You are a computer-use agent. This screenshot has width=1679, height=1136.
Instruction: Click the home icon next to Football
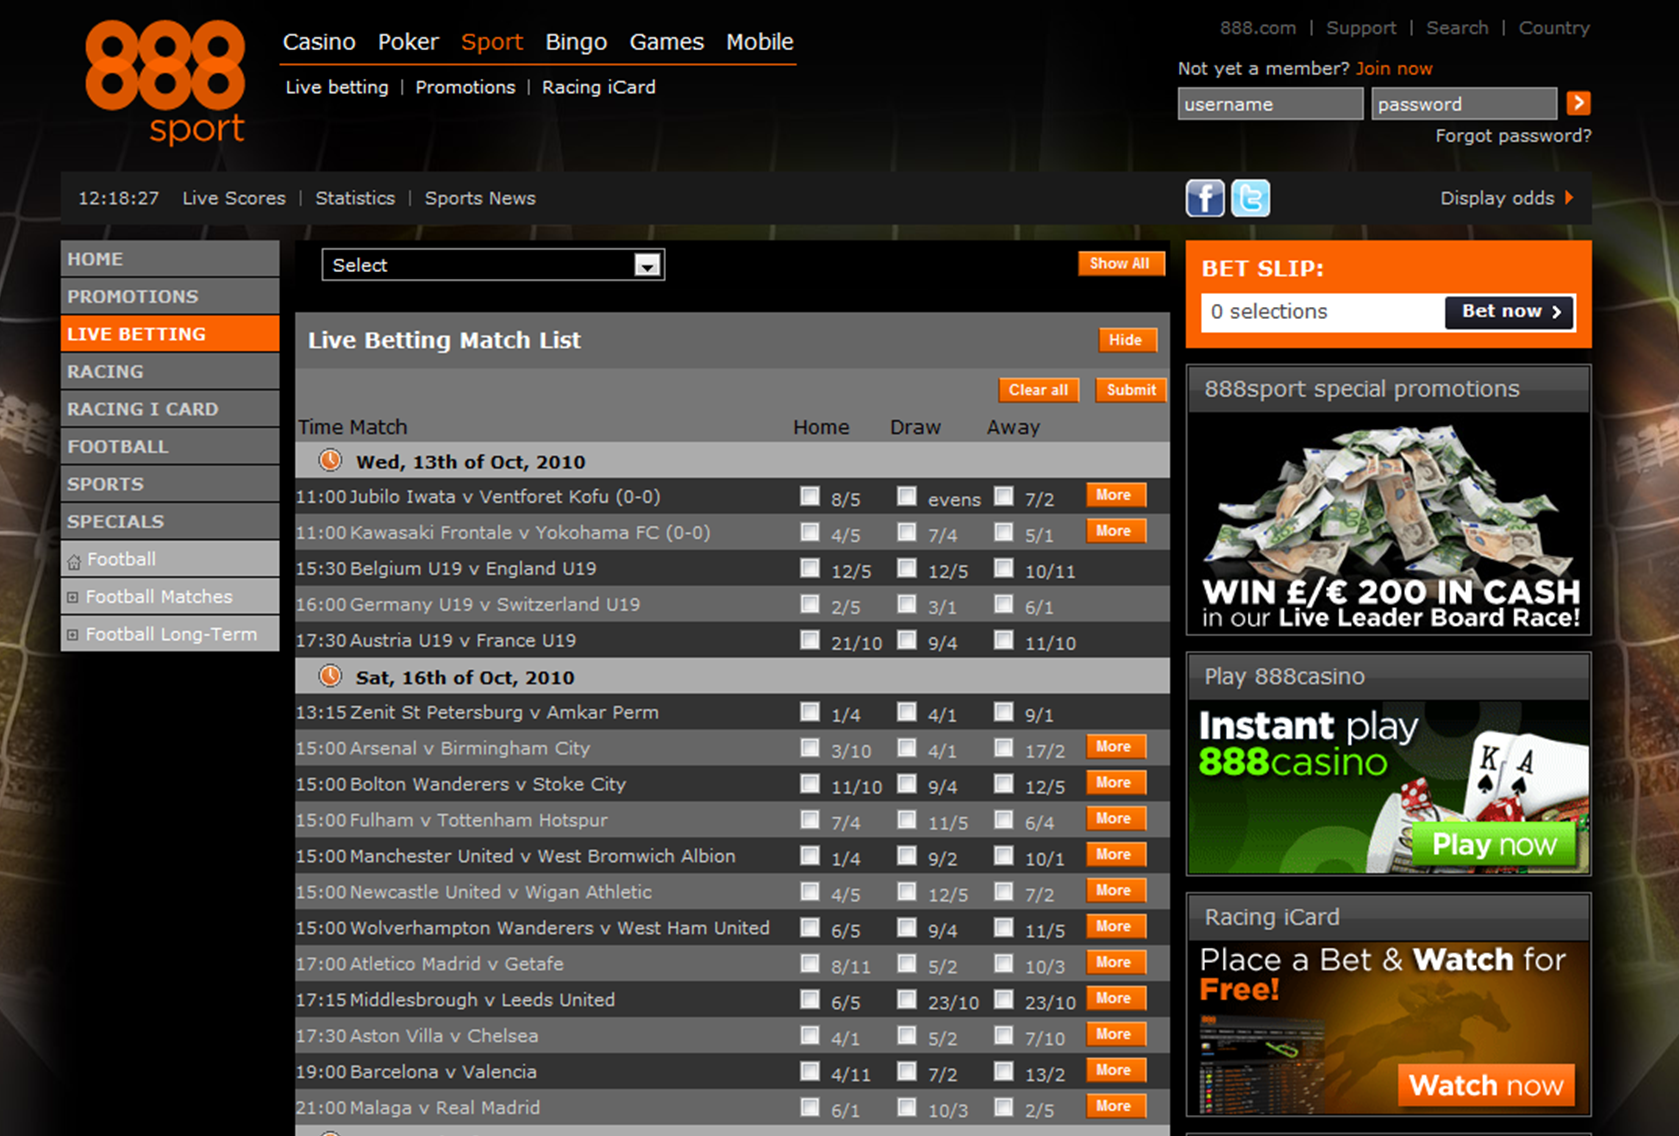pyautogui.click(x=74, y=561)
